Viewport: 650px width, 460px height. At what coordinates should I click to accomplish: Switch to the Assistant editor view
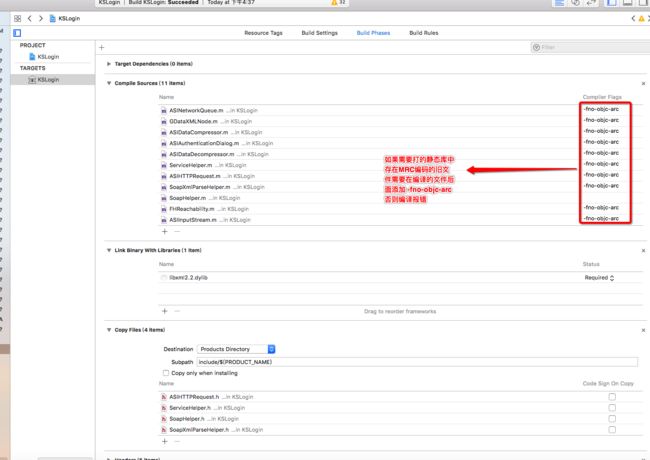pyautogui.click(x=575, y=3)
